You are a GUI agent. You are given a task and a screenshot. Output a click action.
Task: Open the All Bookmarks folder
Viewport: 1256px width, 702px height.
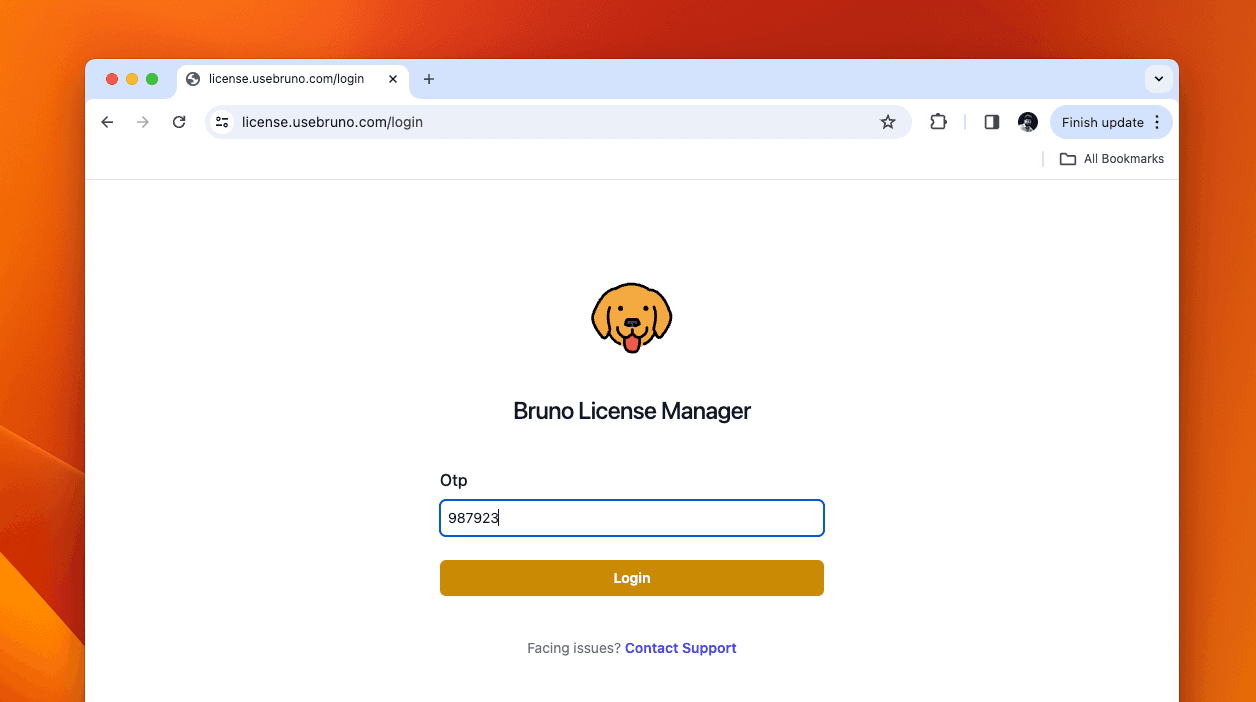(1112, 159)
